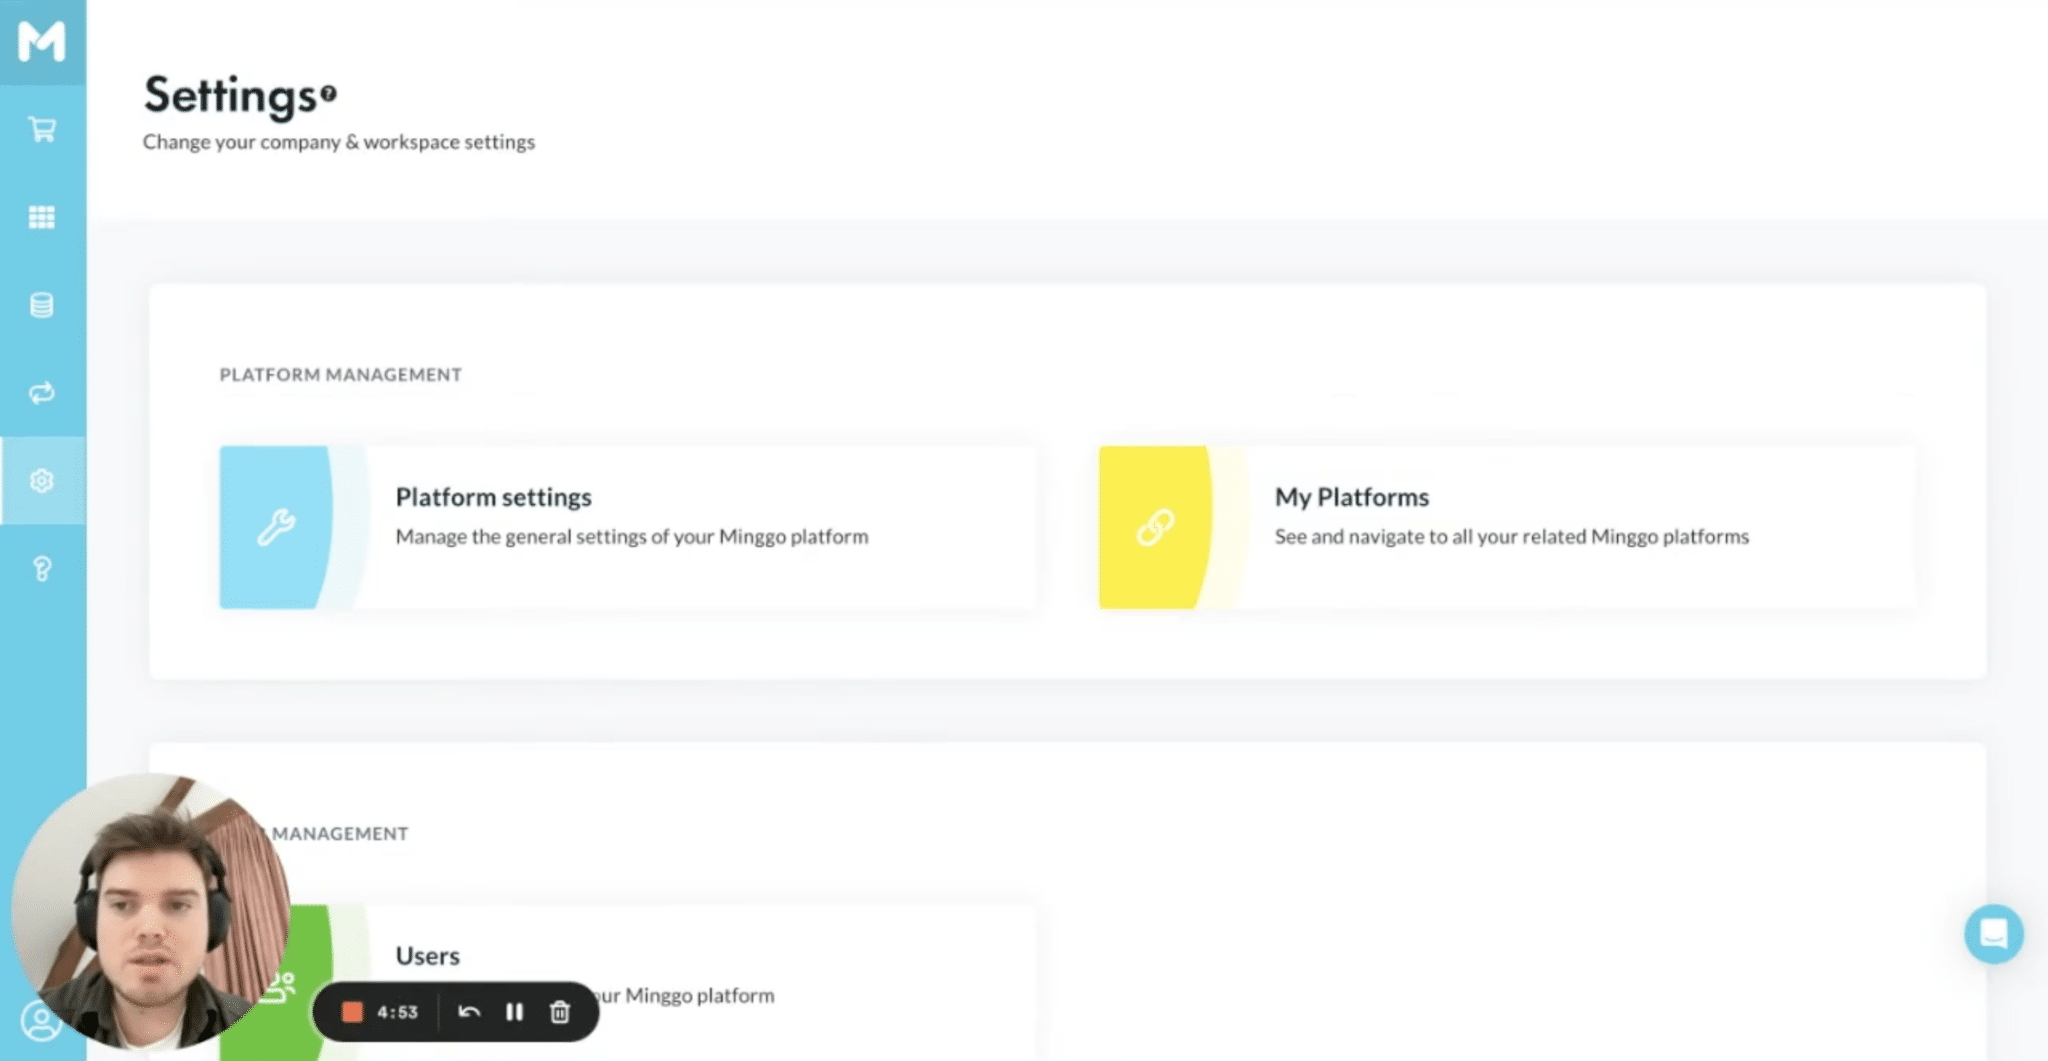Screen dimensions: 2048x1061
Task: Select the database section from sidebar
Action: tap(41, 305)
